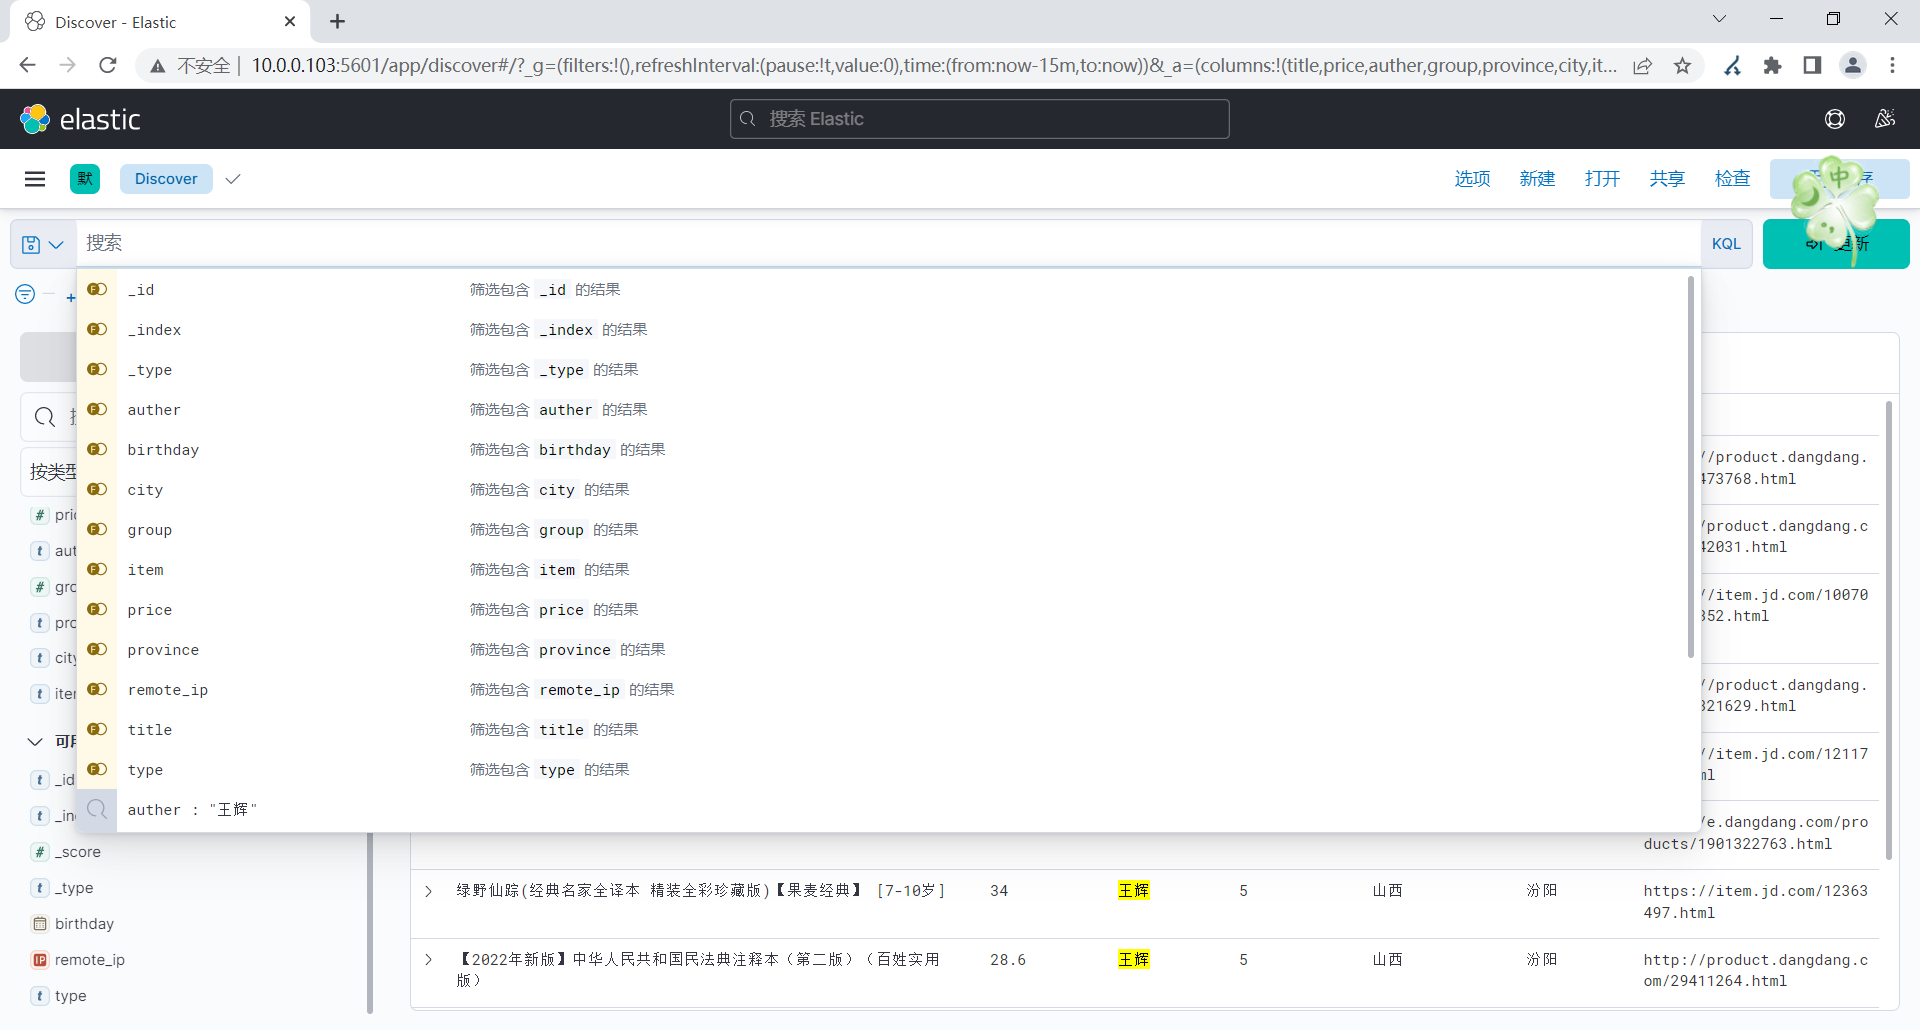Expand the 中华人民共和国民法典注释本 document row
Image resolution: width=1920 pixels, height=1030 pixels.
coord(428,960)
